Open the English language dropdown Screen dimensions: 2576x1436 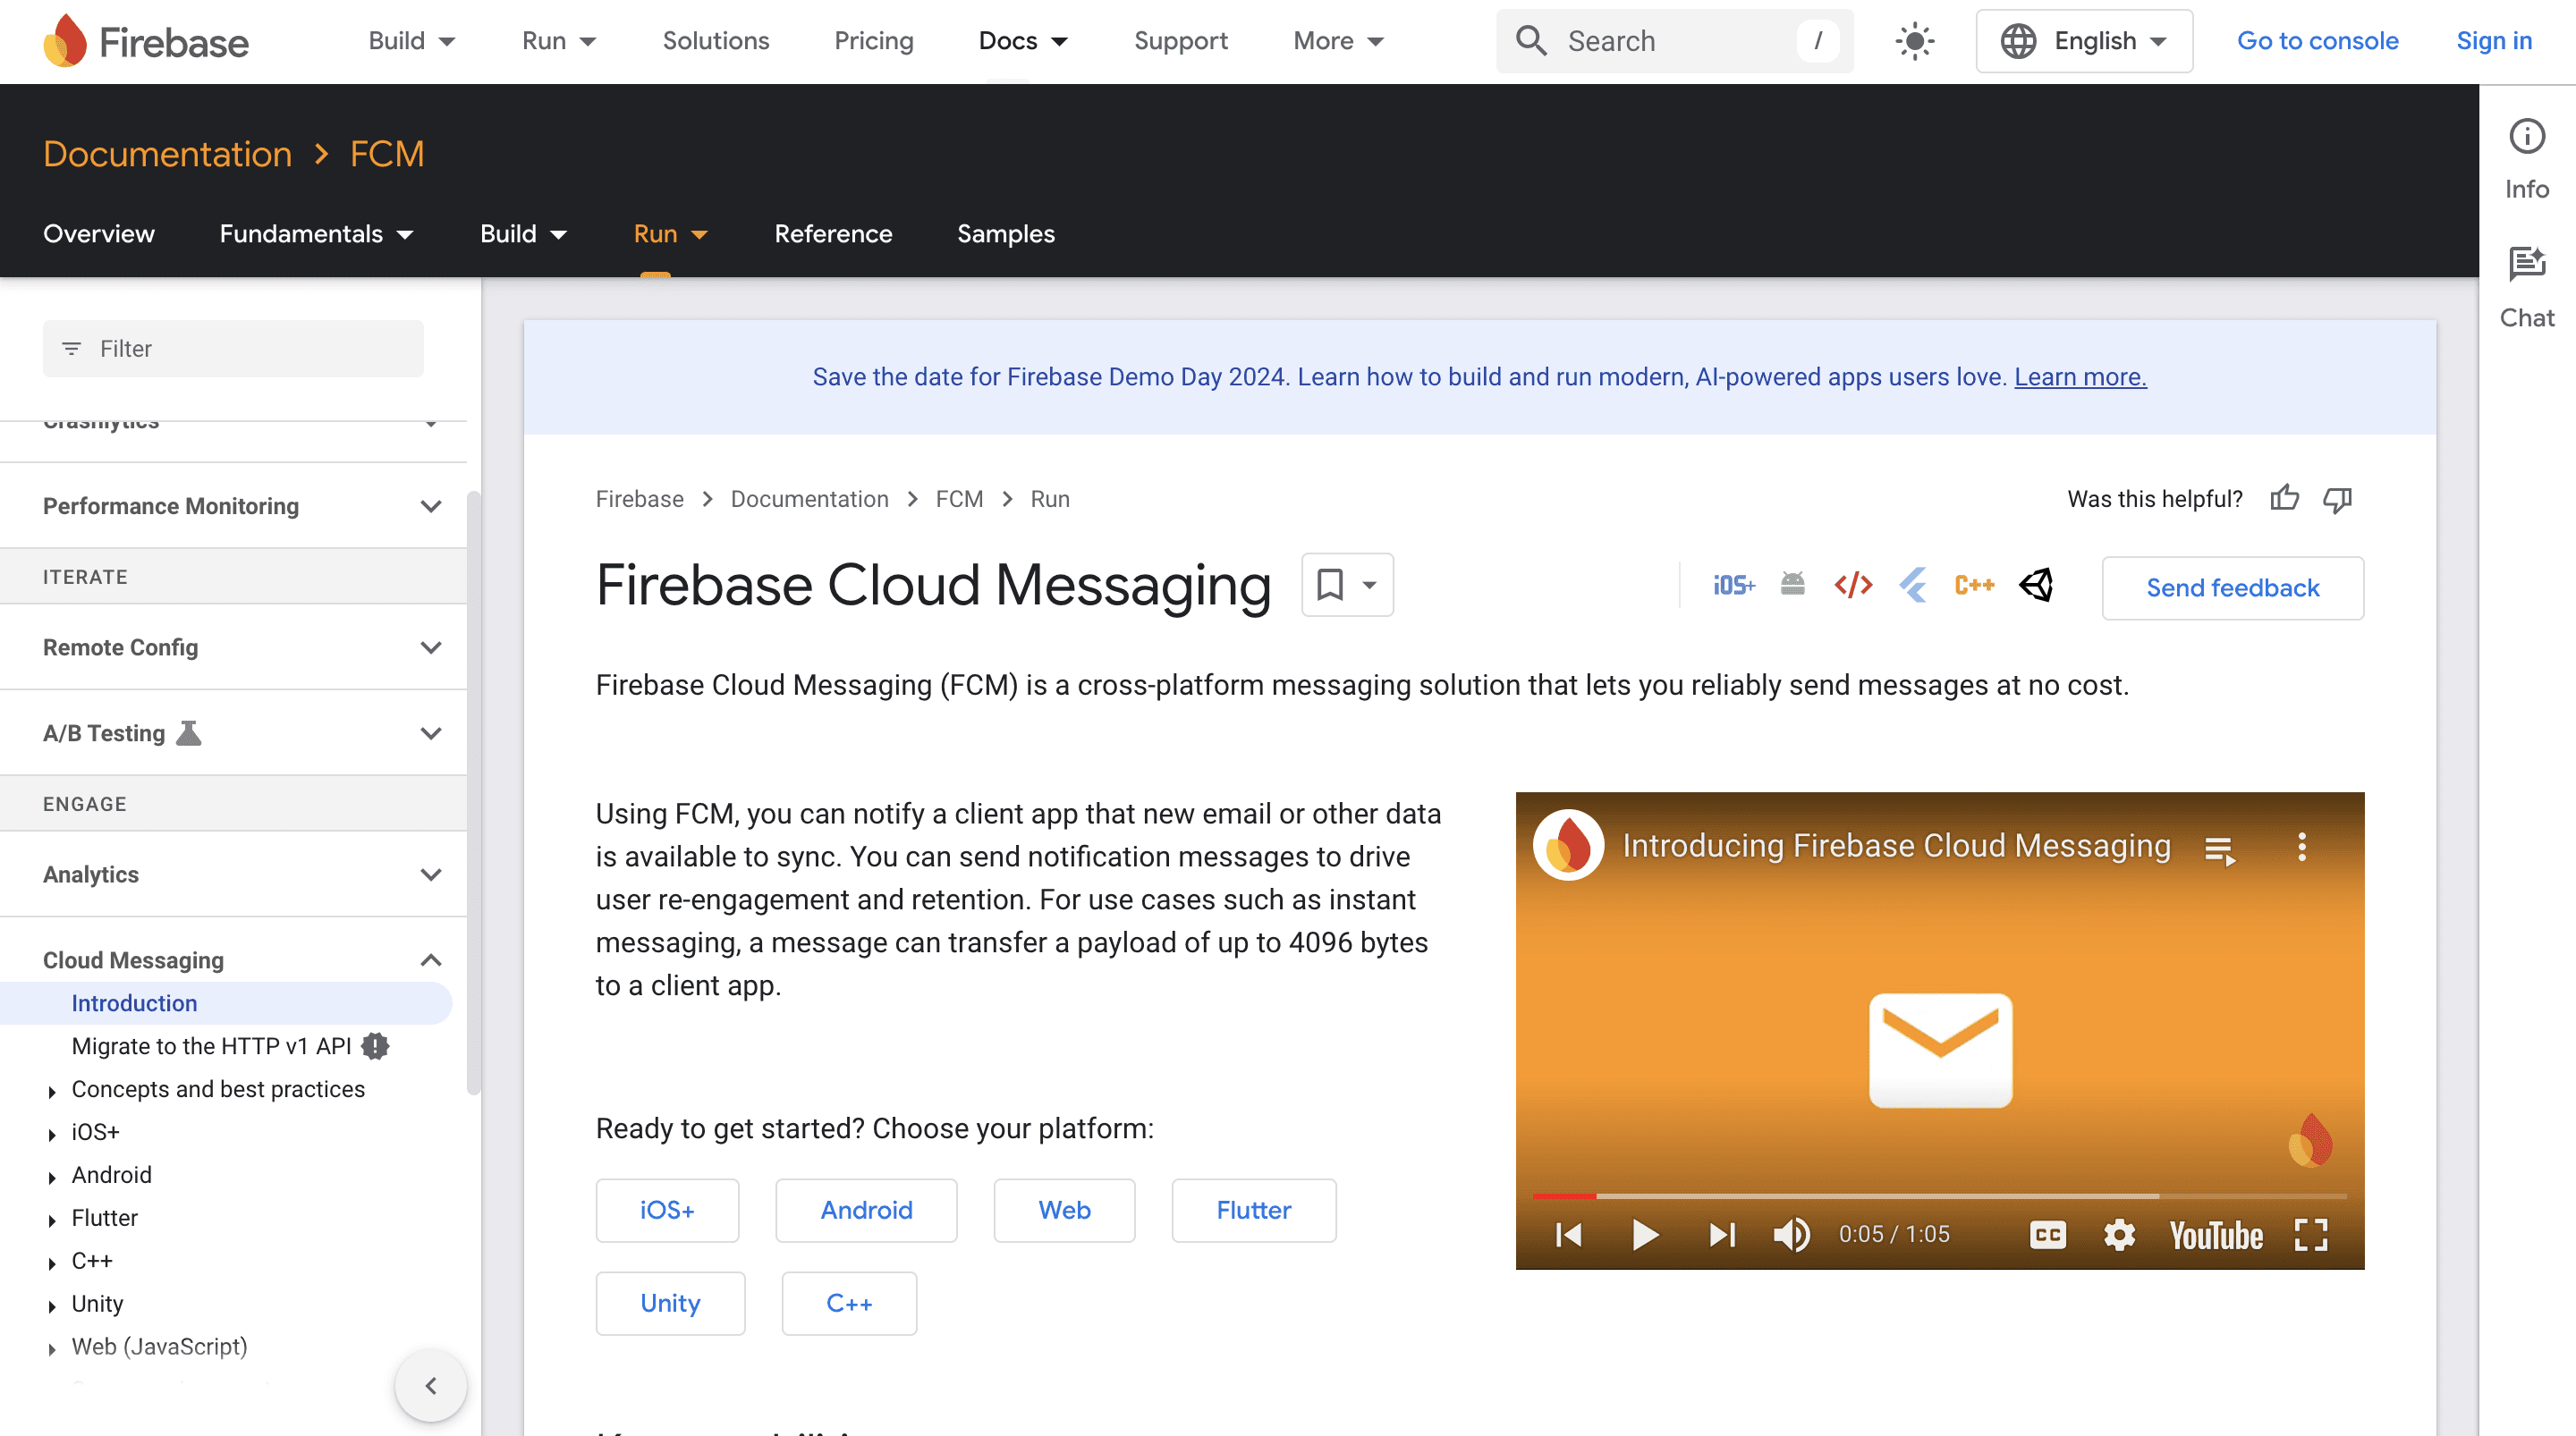click(2084, 41)
